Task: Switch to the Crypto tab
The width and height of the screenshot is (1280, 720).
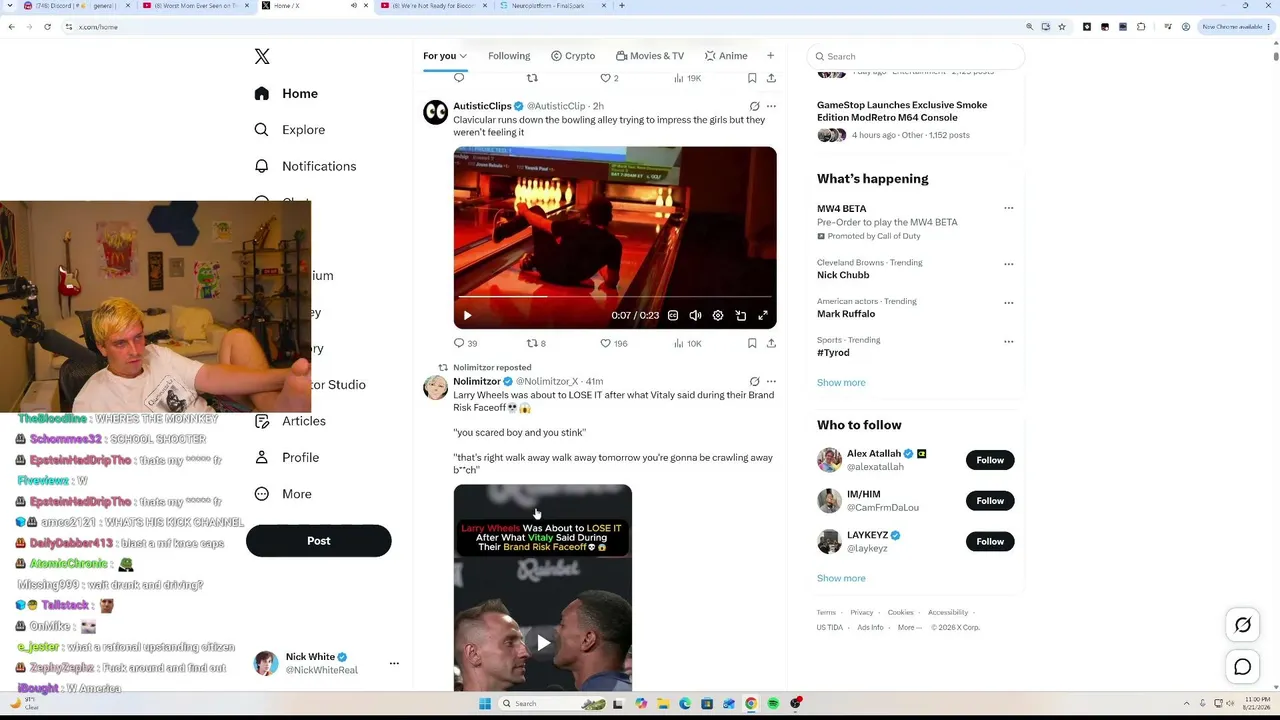Action: (x=573, y=56)
